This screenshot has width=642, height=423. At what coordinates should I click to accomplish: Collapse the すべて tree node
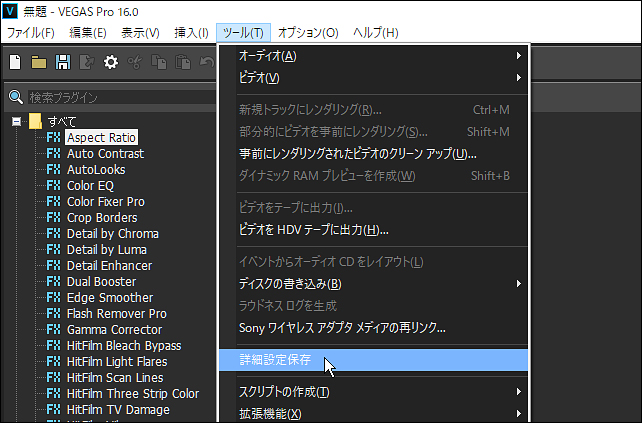(16, 121)
